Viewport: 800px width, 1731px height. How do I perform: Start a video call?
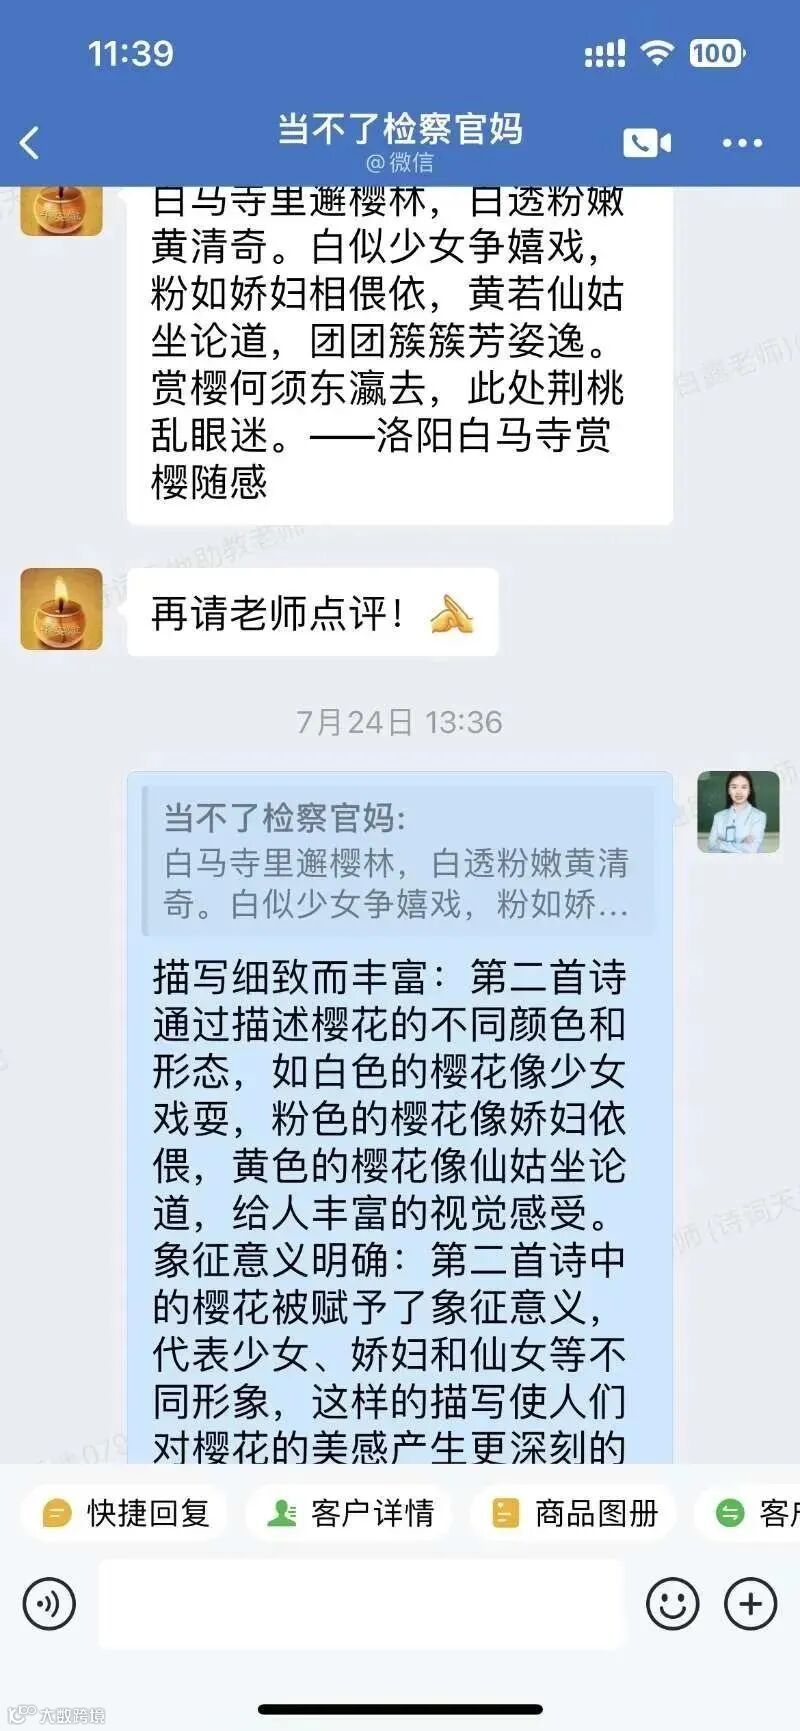pyautogui.click(x=647, y=143)
